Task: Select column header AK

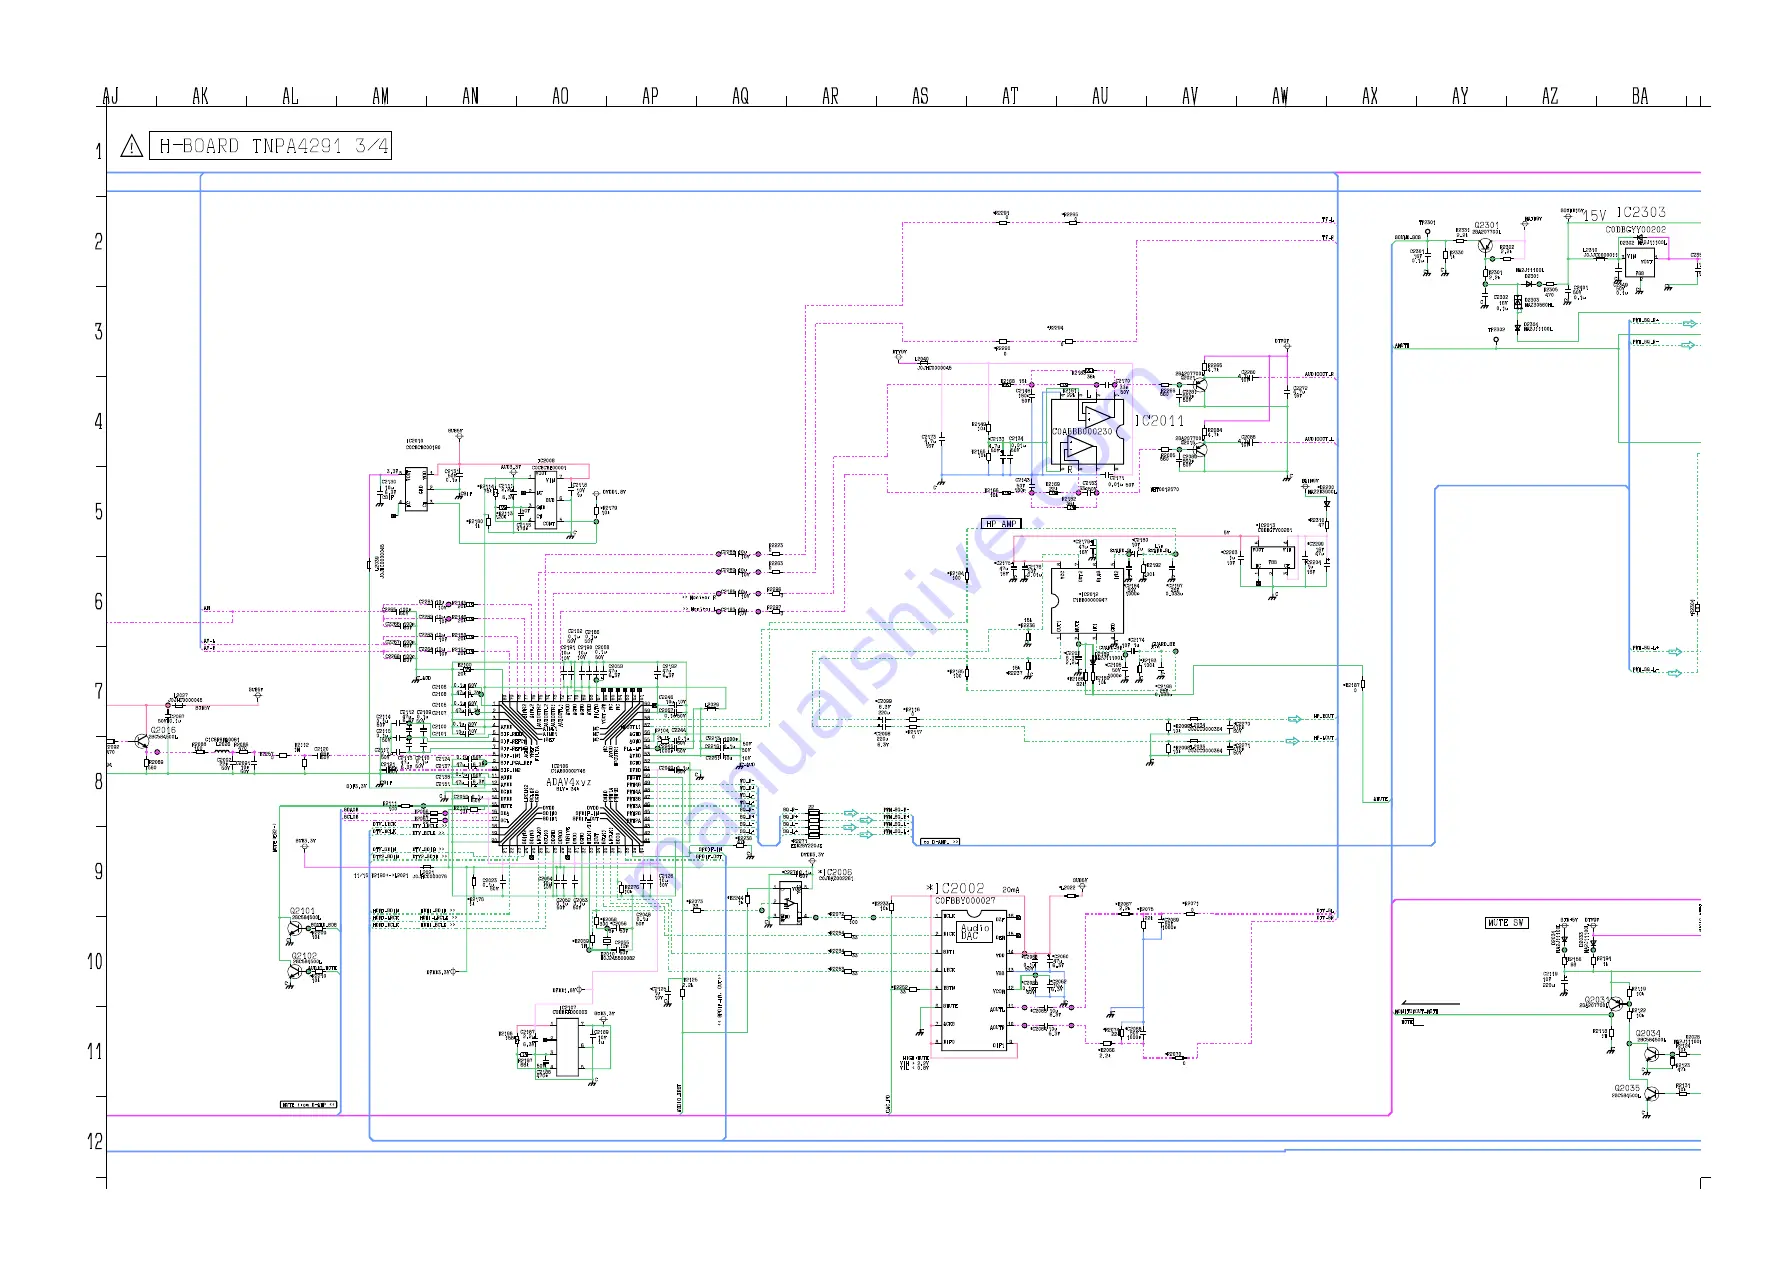Action: (200, 96)
